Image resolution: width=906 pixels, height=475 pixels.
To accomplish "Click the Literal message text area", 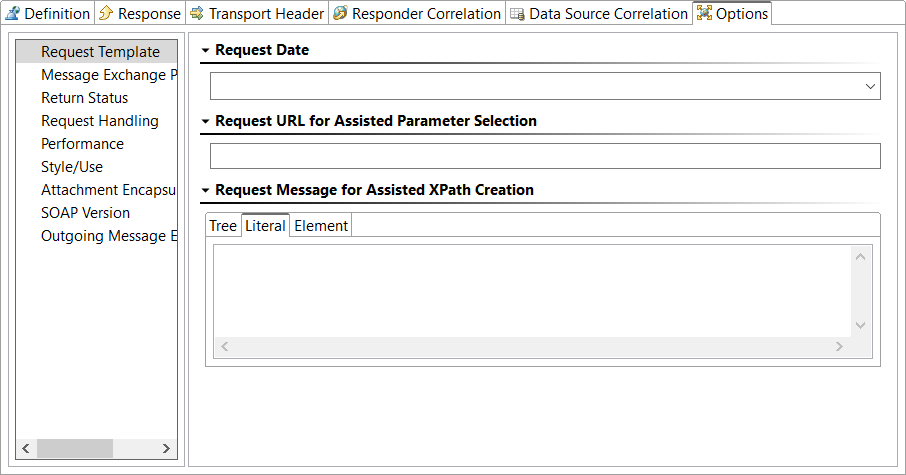I will (x=532, y=291).
